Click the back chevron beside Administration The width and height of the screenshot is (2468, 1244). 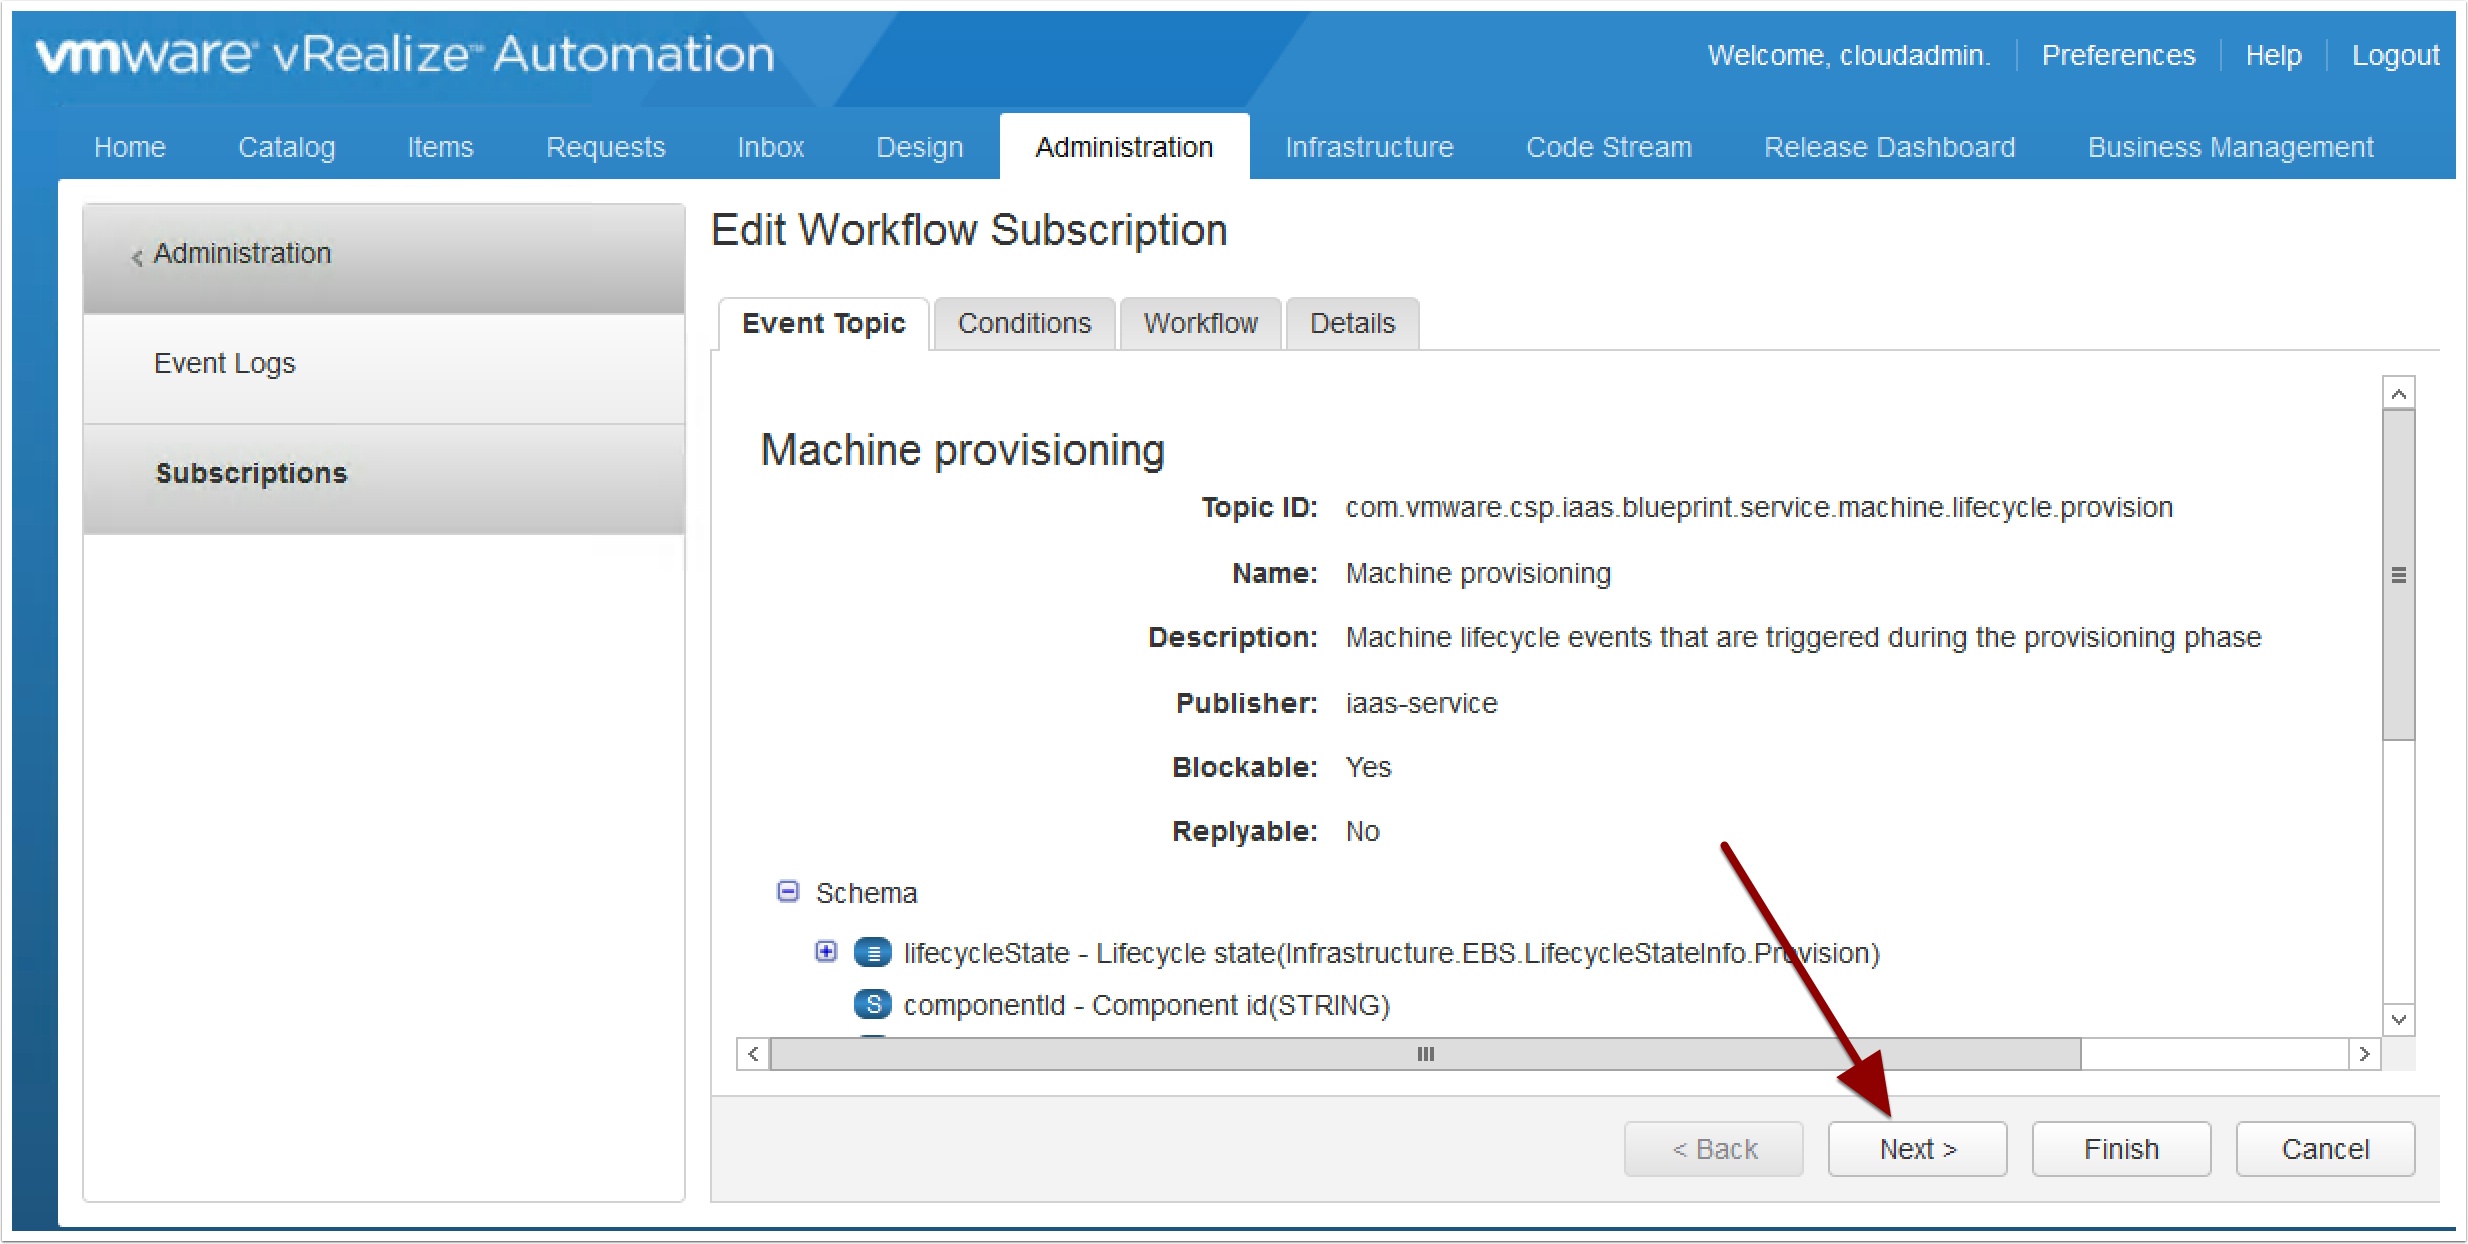(137, 256)
